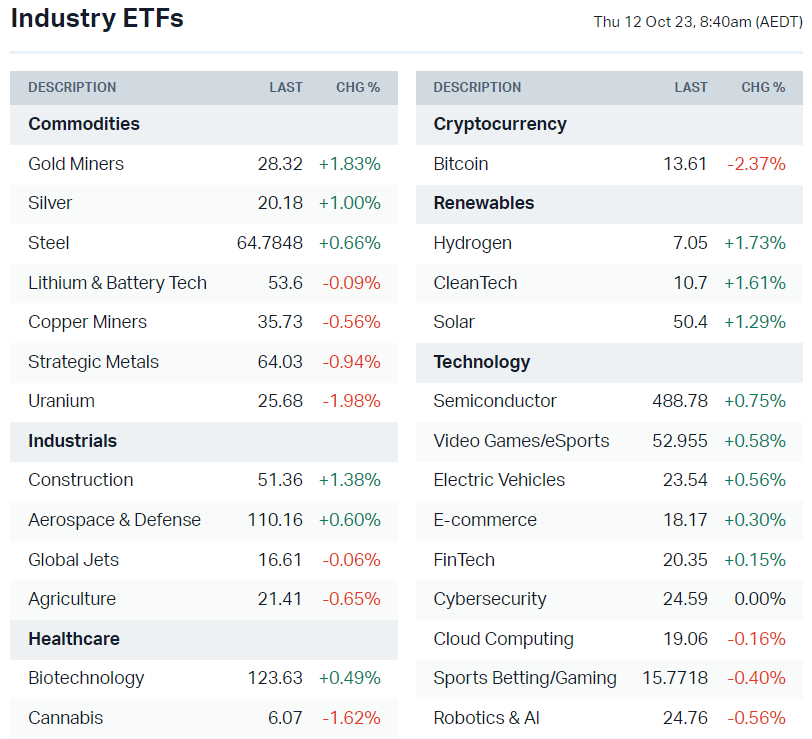Click the Robotics & AI ETF
Image resolution: width=812 pixels, height=739 pixels.
pyautogui.click(x=486, y=718)
